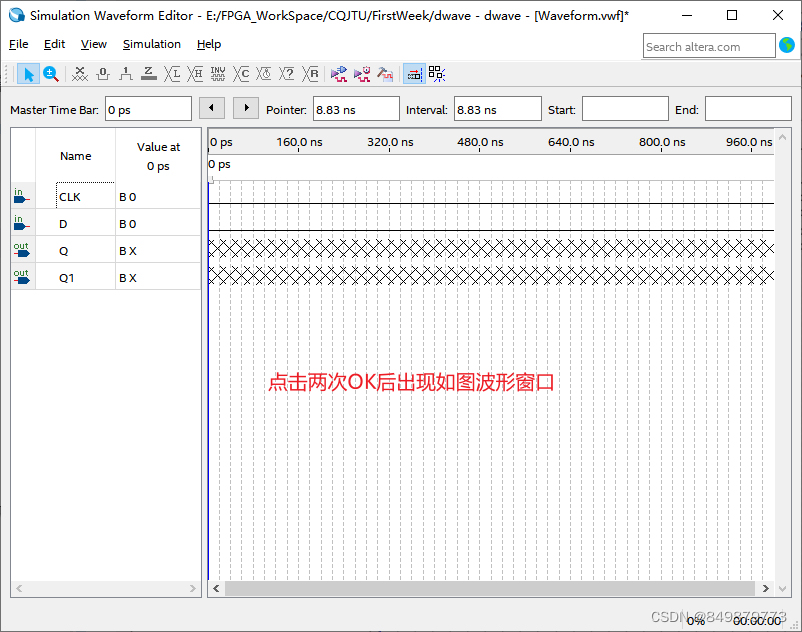Click waveform scrollbar left arrow

pyautogui.click(x=216, y=589)
